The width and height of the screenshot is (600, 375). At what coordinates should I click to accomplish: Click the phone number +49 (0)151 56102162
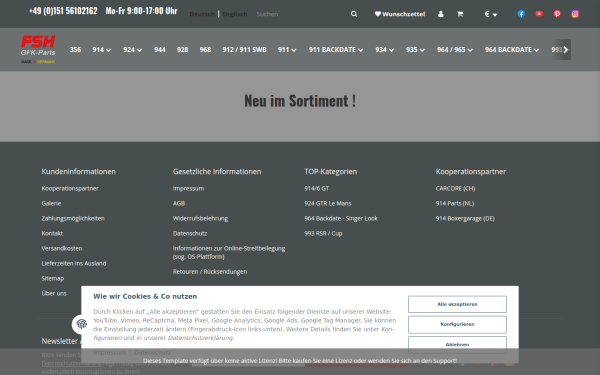pyautogui.click(x=63, y=11)
